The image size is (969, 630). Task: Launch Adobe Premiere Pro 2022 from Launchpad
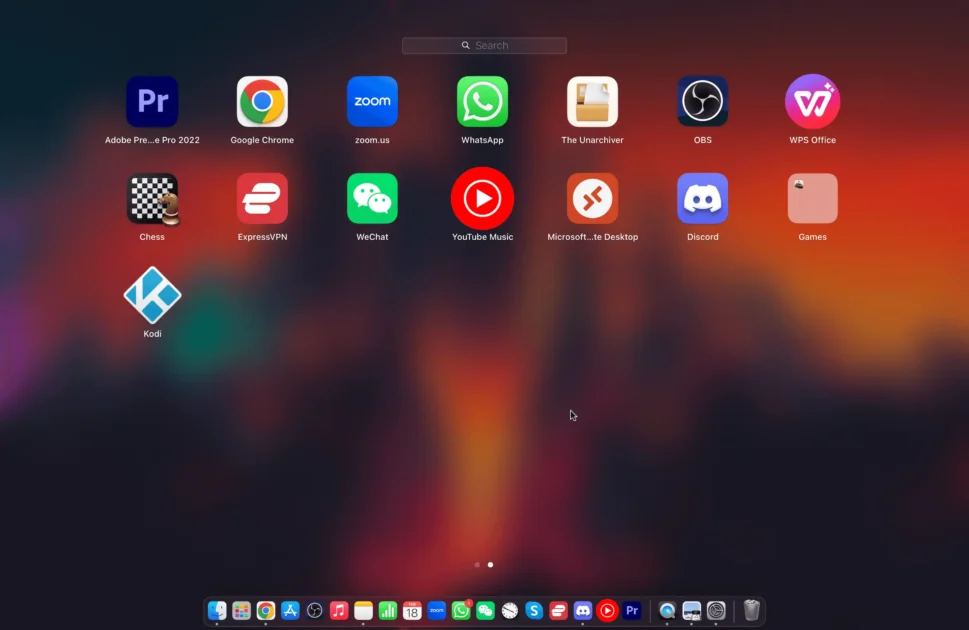[x=152, y=100]
